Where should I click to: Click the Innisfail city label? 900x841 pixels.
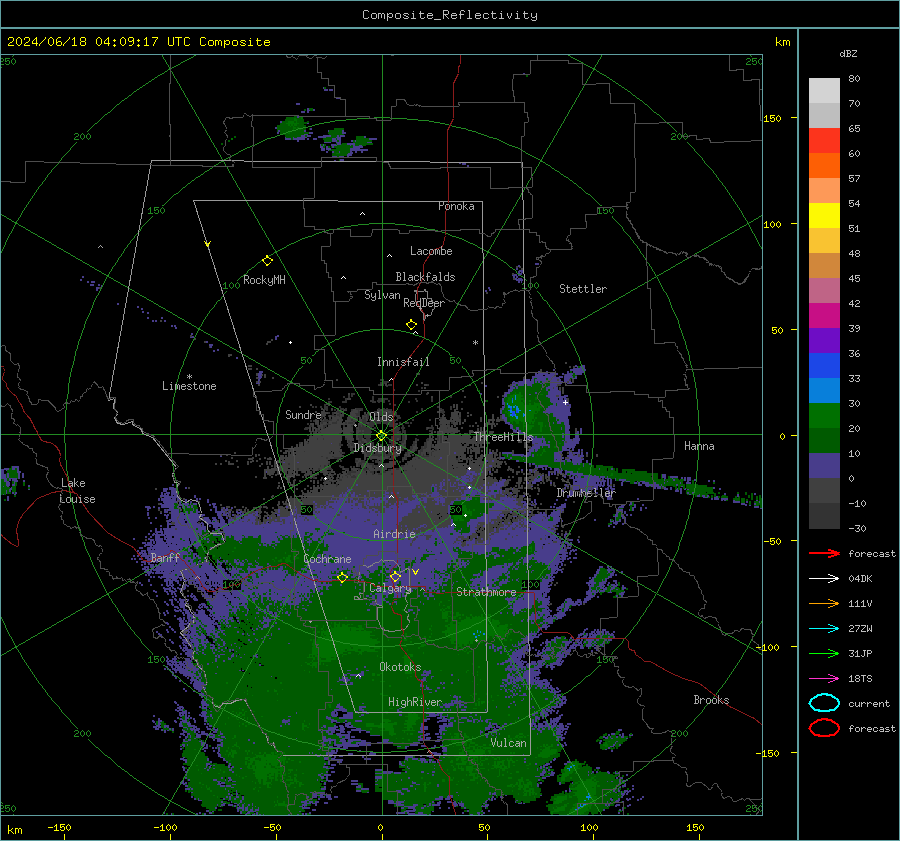point(403,362)
